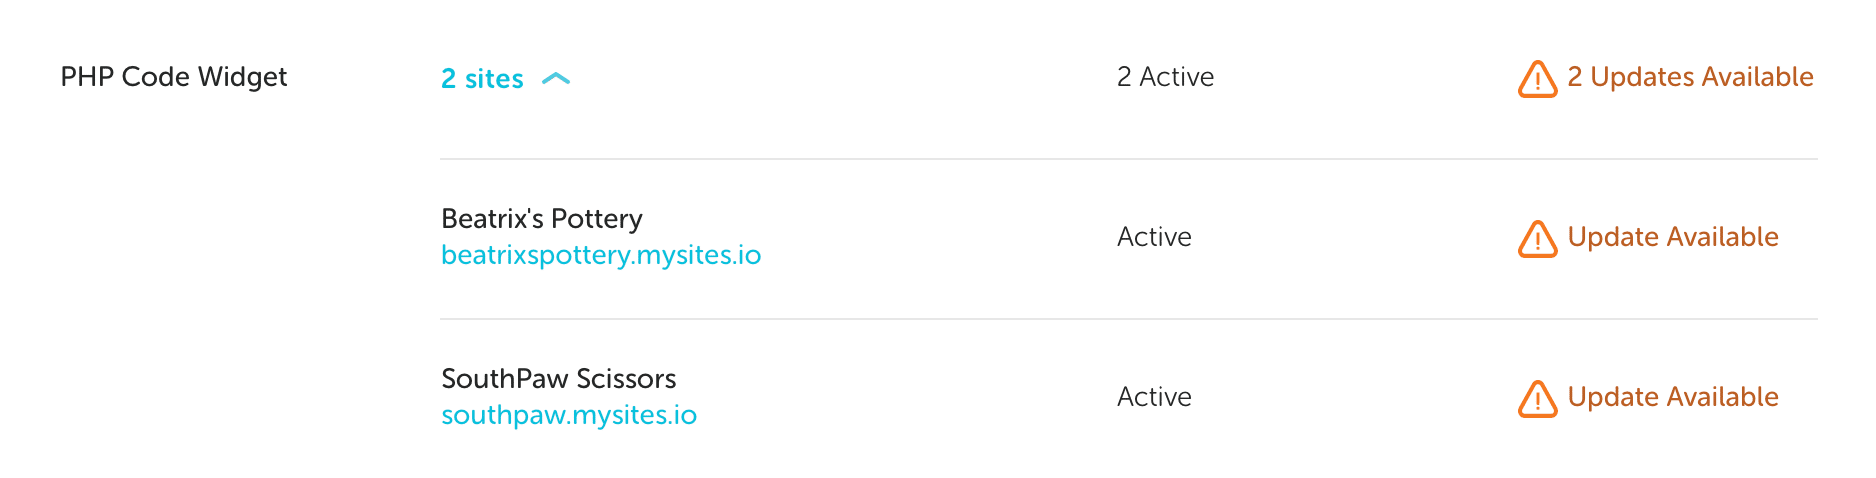
Task: Click the divider line above Beatrix's Pottery
Action: [1128, 159]
